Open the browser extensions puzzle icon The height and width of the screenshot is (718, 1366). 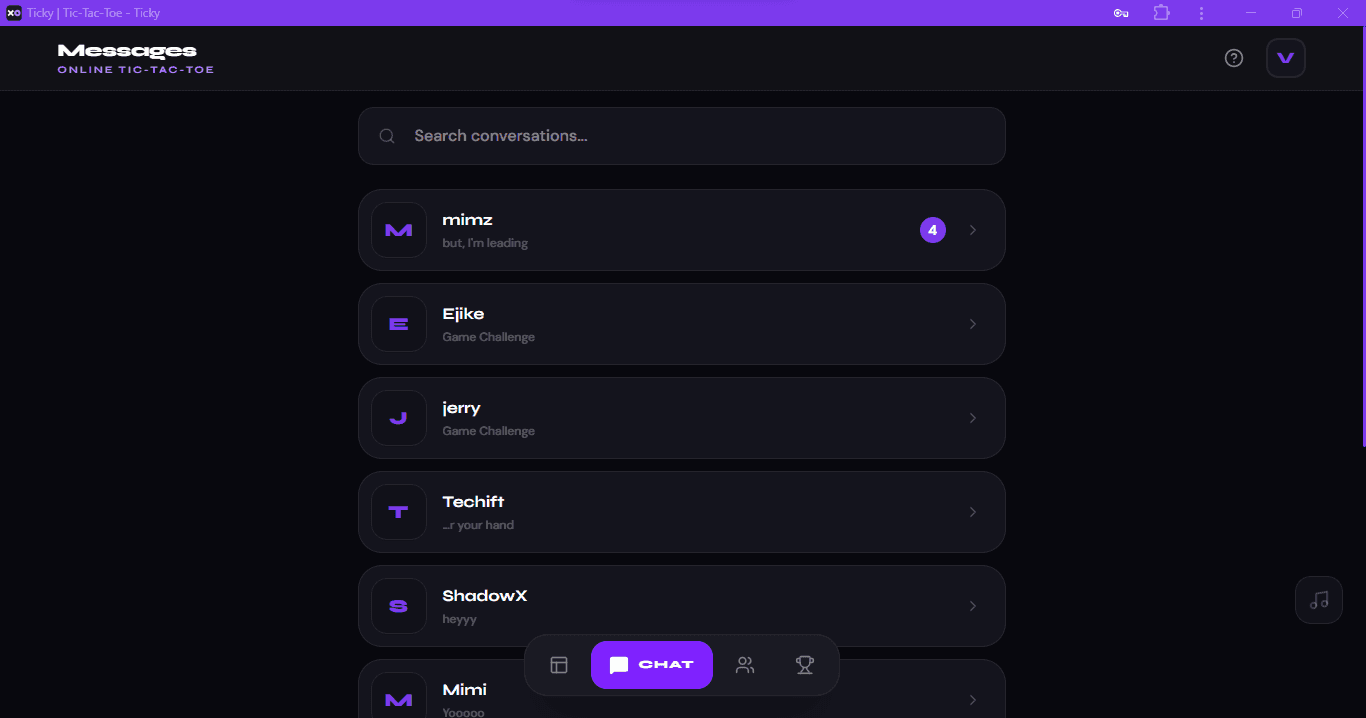1161,13
